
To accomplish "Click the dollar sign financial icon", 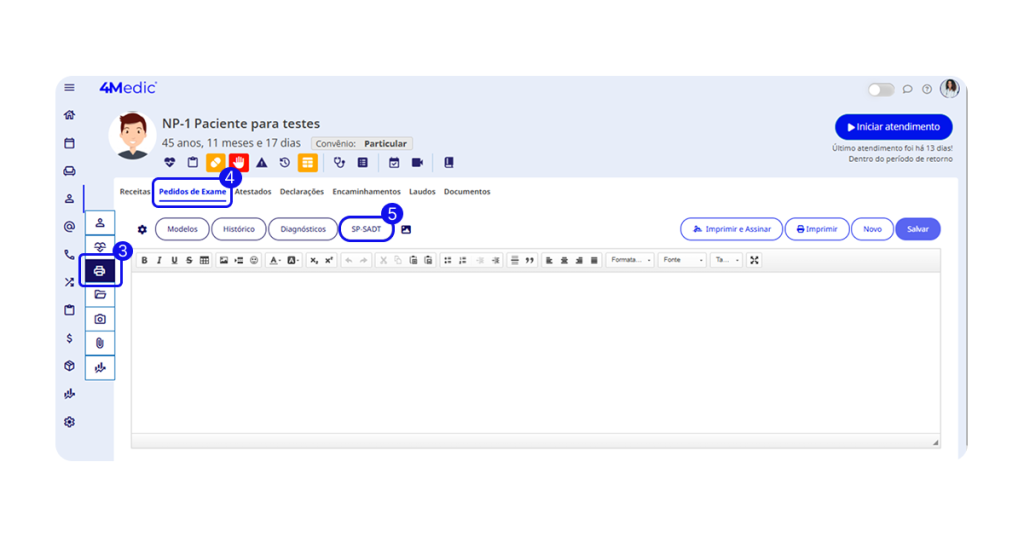I will (69, 338).
